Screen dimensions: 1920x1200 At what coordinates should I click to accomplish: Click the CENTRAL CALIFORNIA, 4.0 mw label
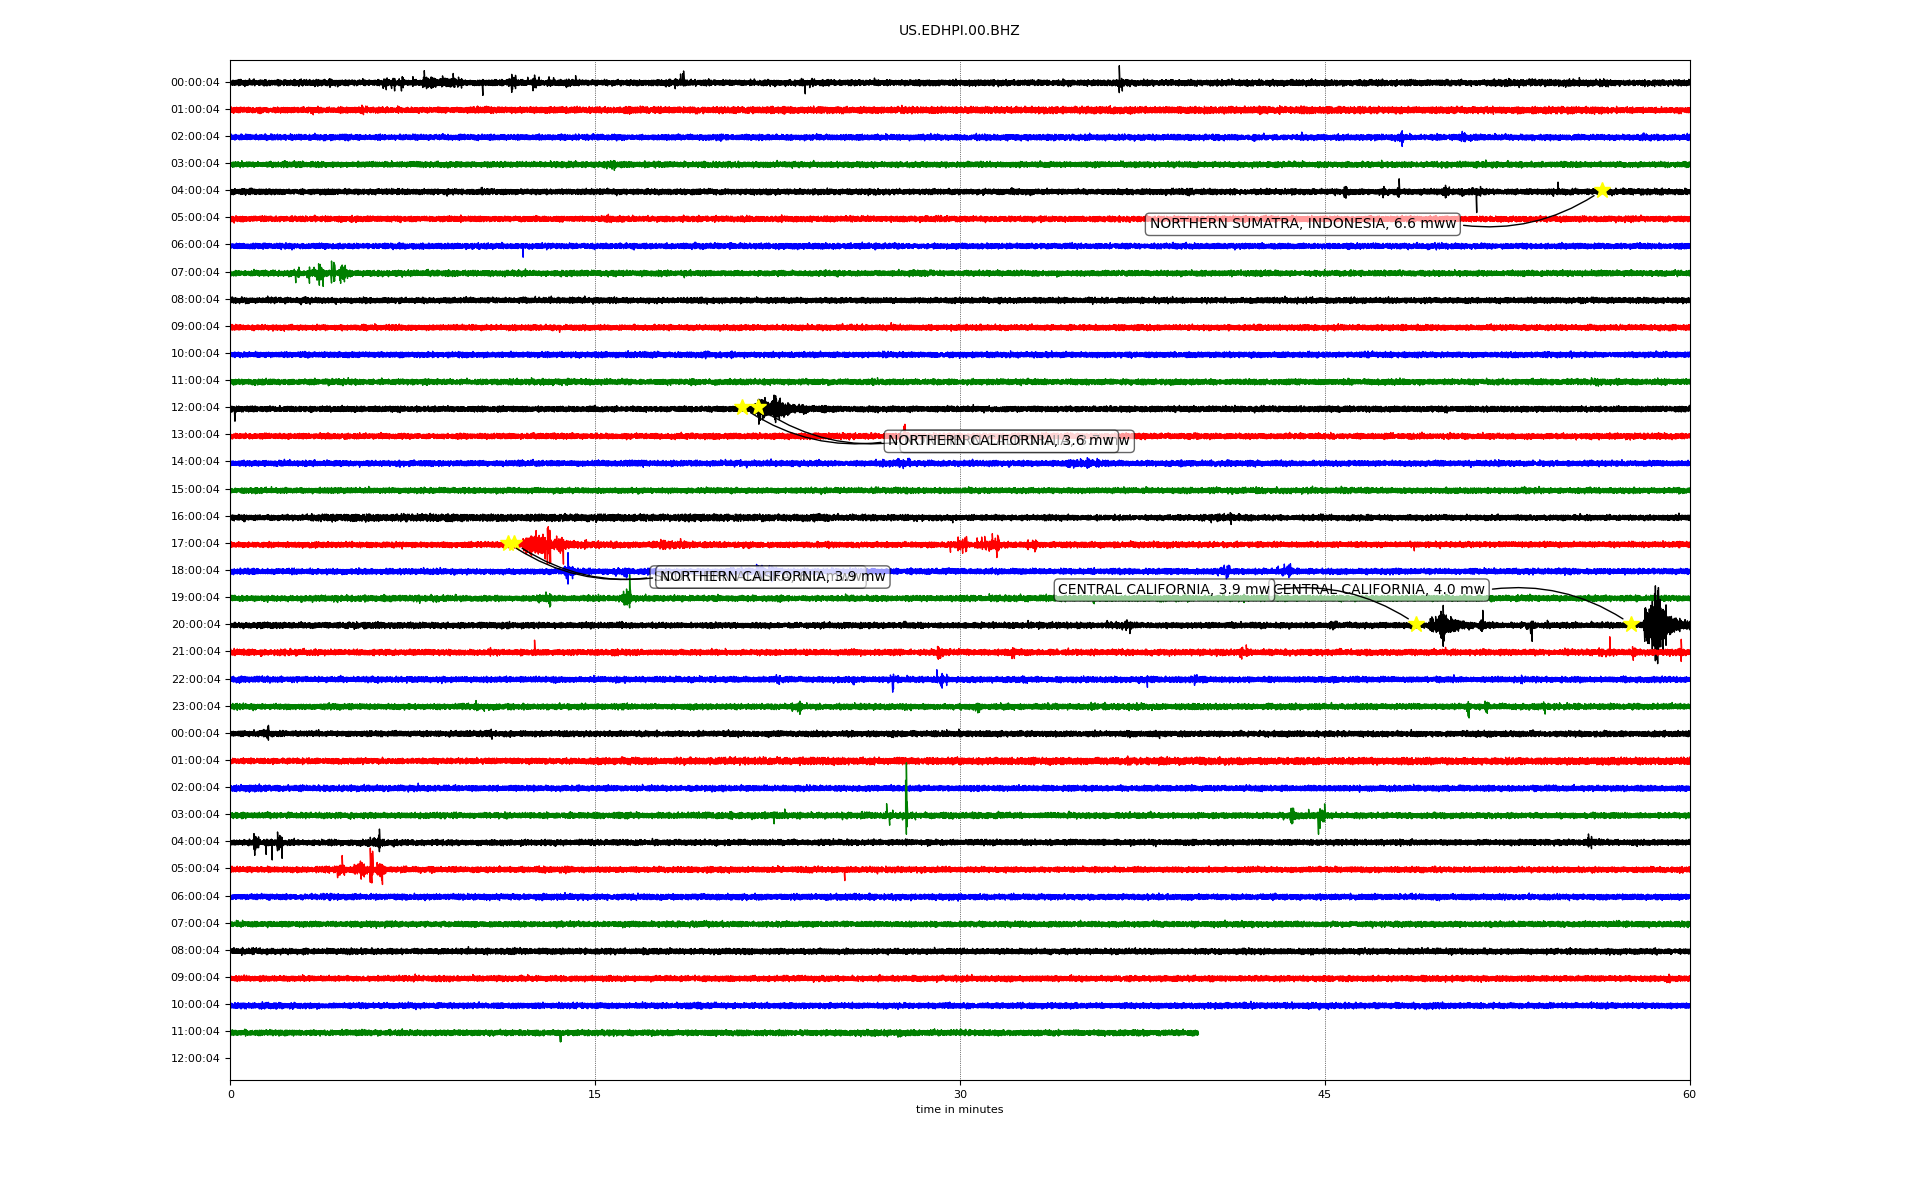[1382, 590]
